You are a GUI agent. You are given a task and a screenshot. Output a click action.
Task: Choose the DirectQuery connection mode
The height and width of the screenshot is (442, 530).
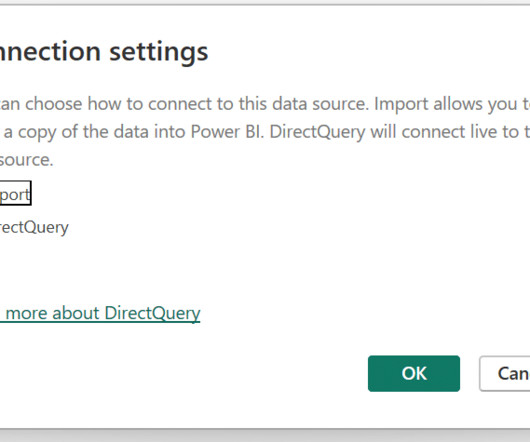[x=34, y=227]
